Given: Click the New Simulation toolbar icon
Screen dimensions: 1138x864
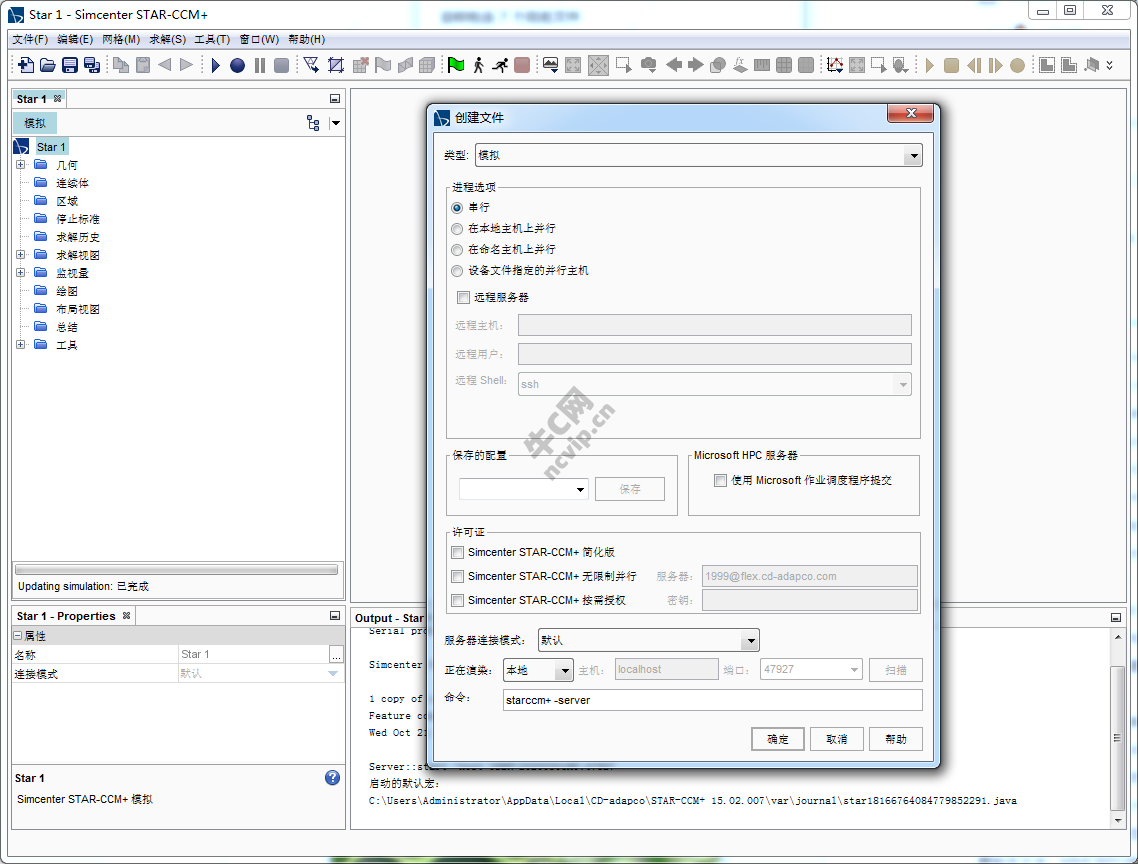Looking at the screenshot, I should tap(25, 65).
